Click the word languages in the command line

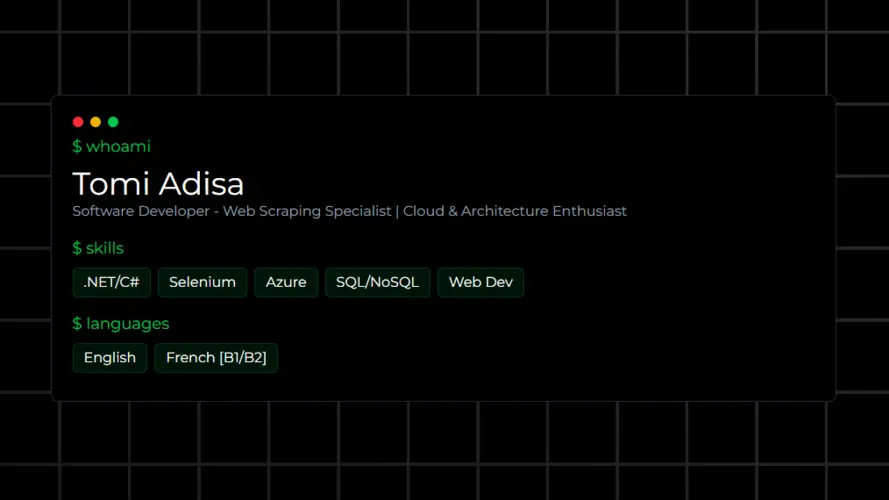pyautogui.click(x=128, y=324)
